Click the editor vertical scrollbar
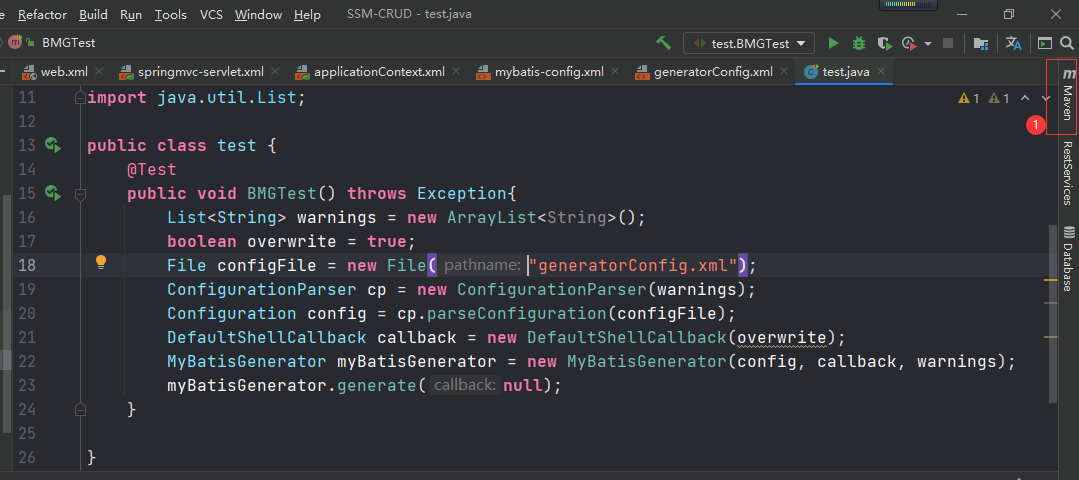The width and height of the screenshot is (1079, 480). [x=1053, y=313]
